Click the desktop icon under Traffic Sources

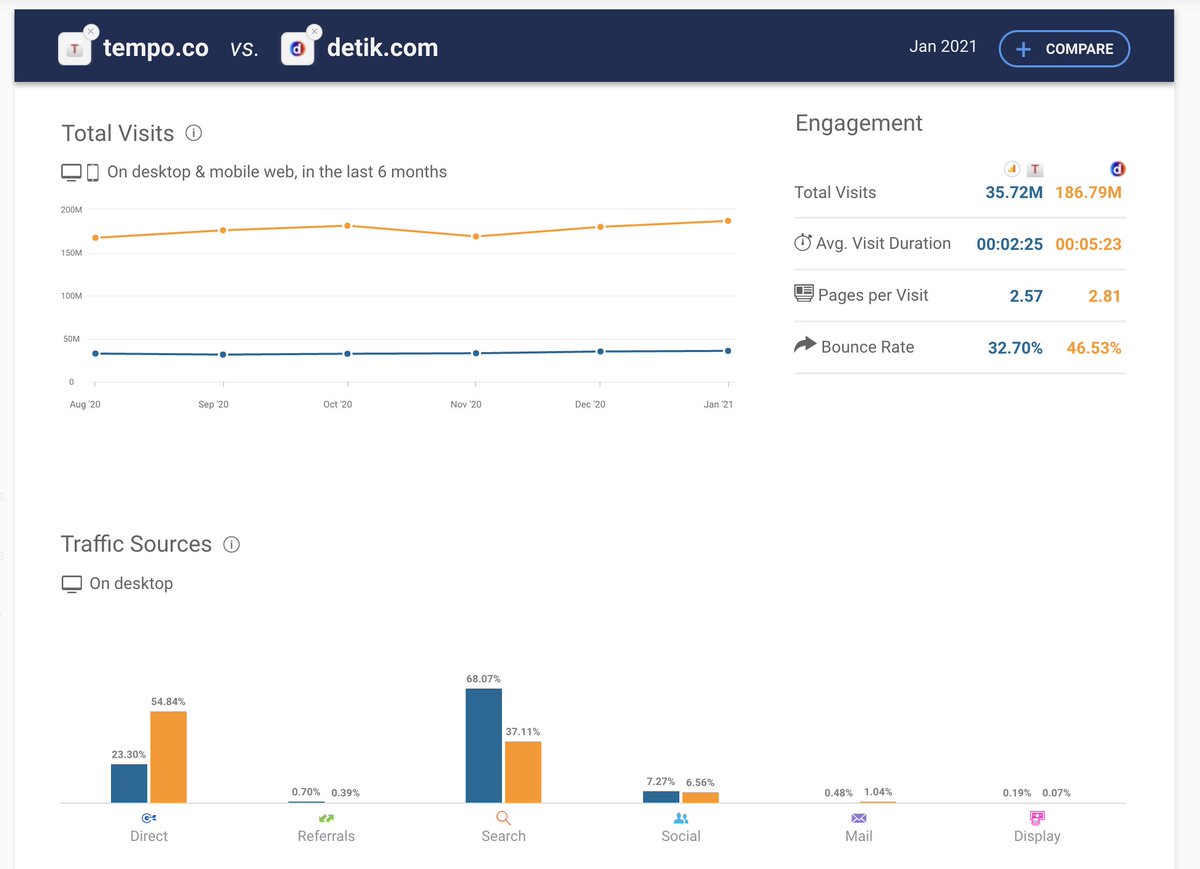click(71, 583)
